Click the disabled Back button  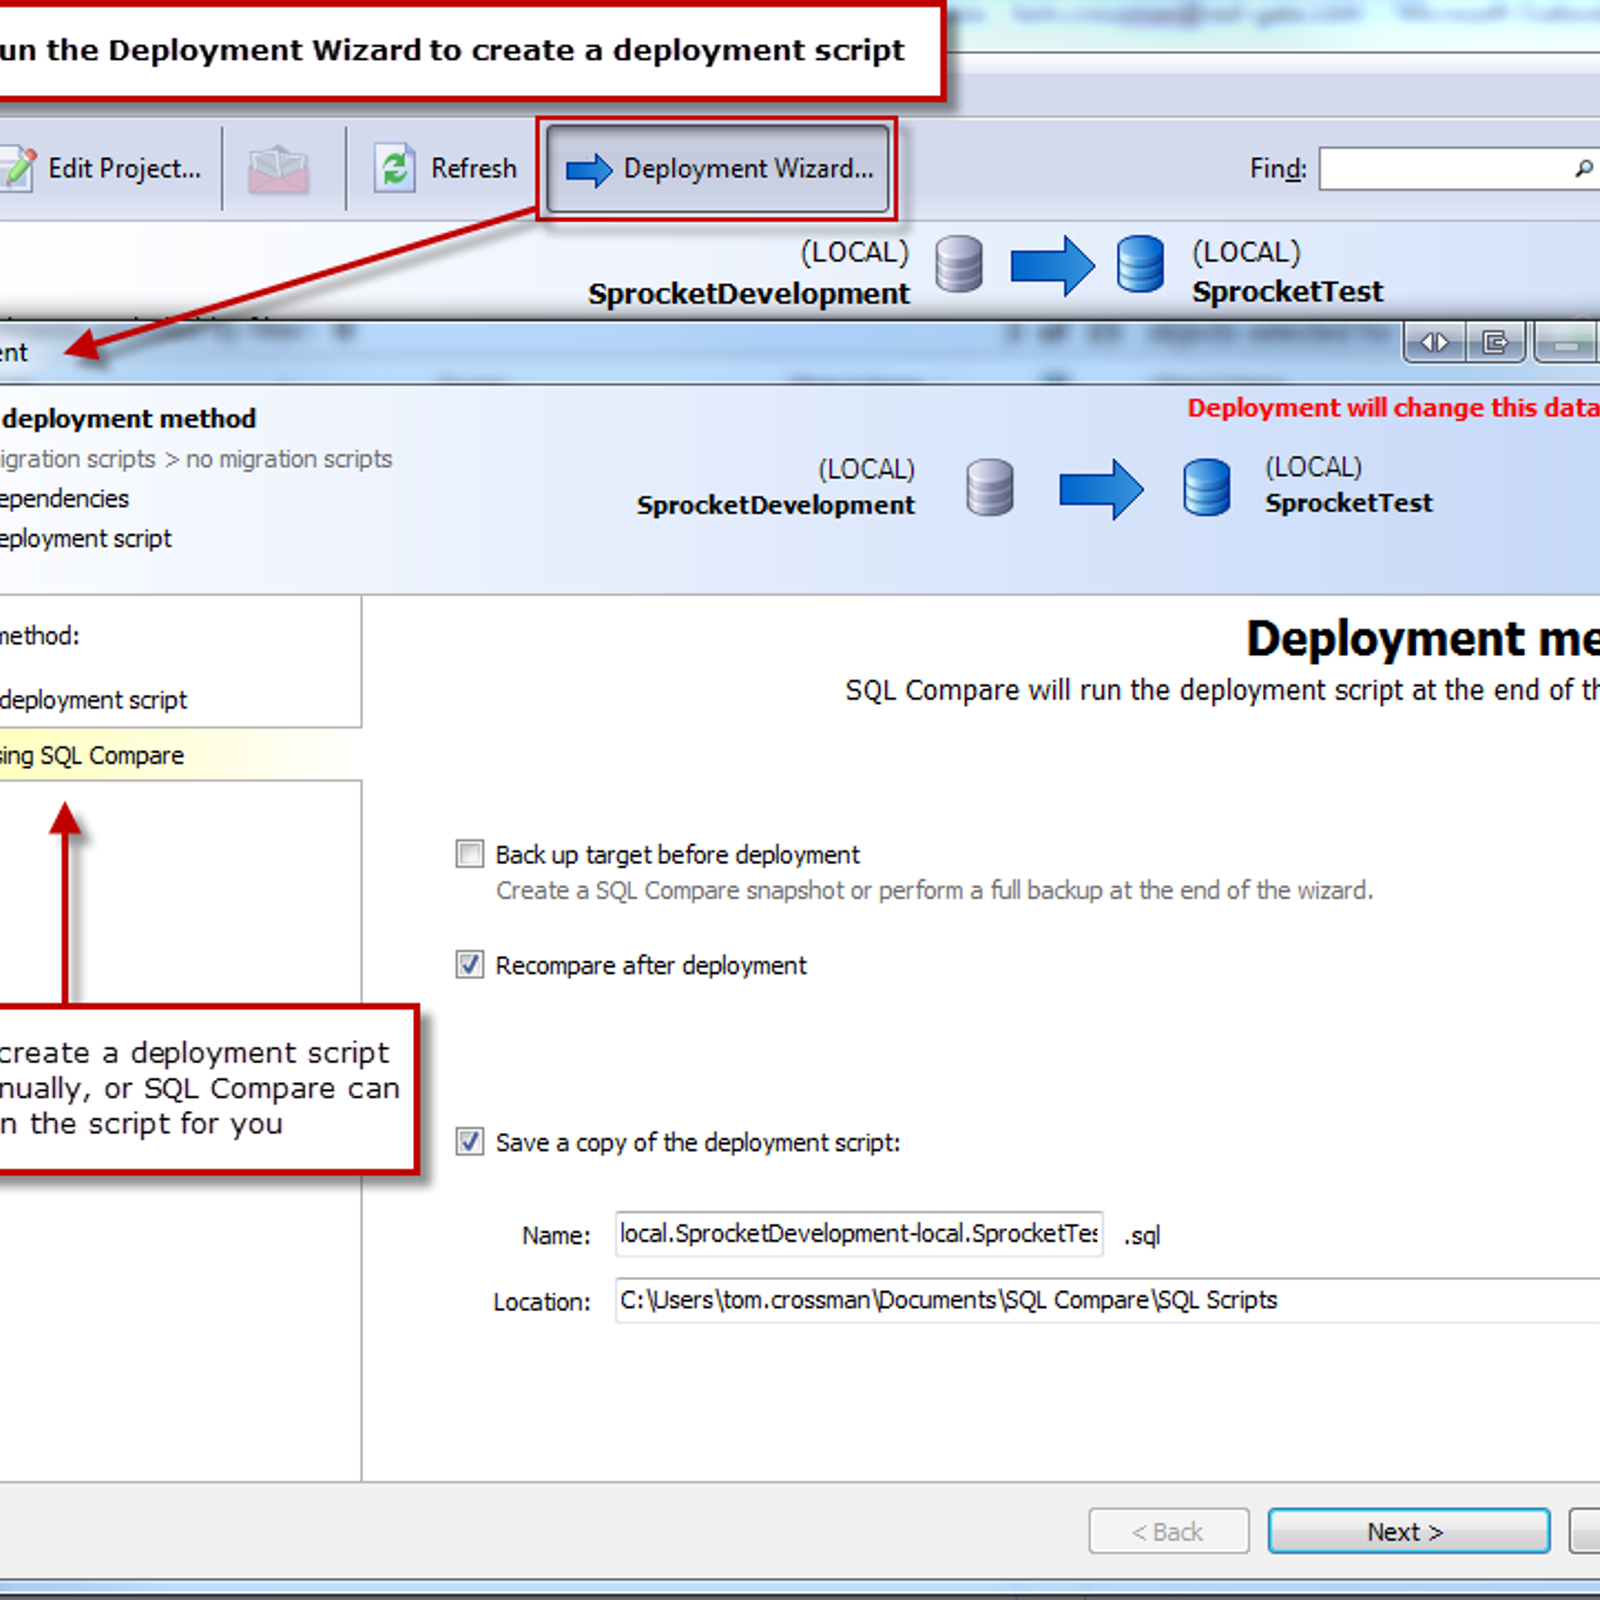click(1169, 1531)
